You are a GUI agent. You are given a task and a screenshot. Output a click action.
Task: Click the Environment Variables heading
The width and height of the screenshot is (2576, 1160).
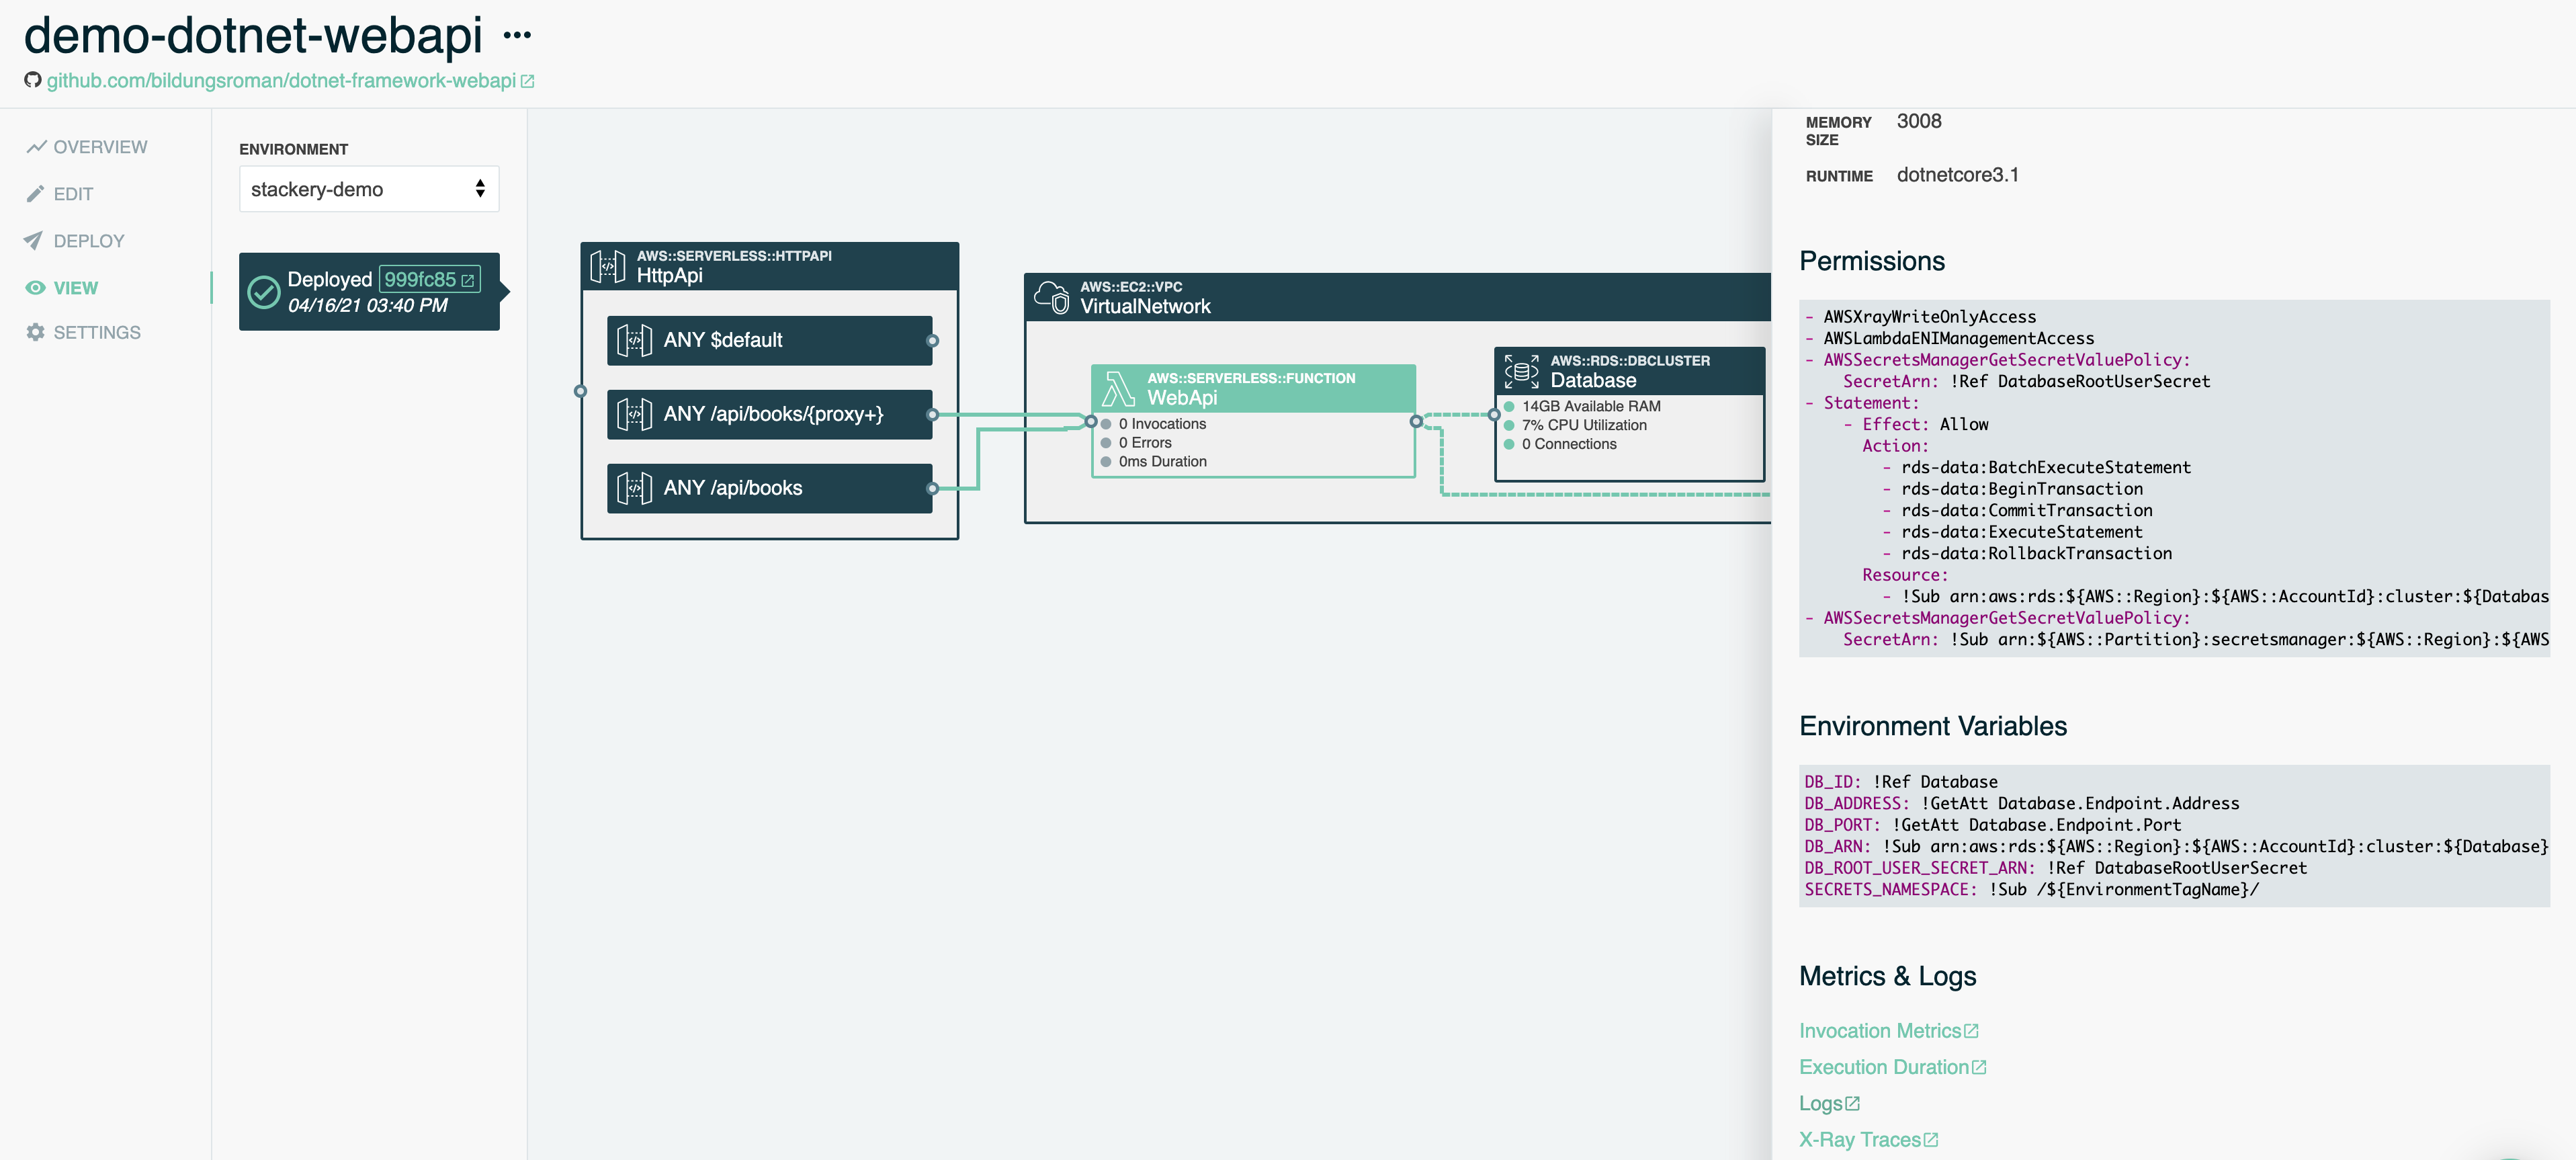click(1933, 727)
